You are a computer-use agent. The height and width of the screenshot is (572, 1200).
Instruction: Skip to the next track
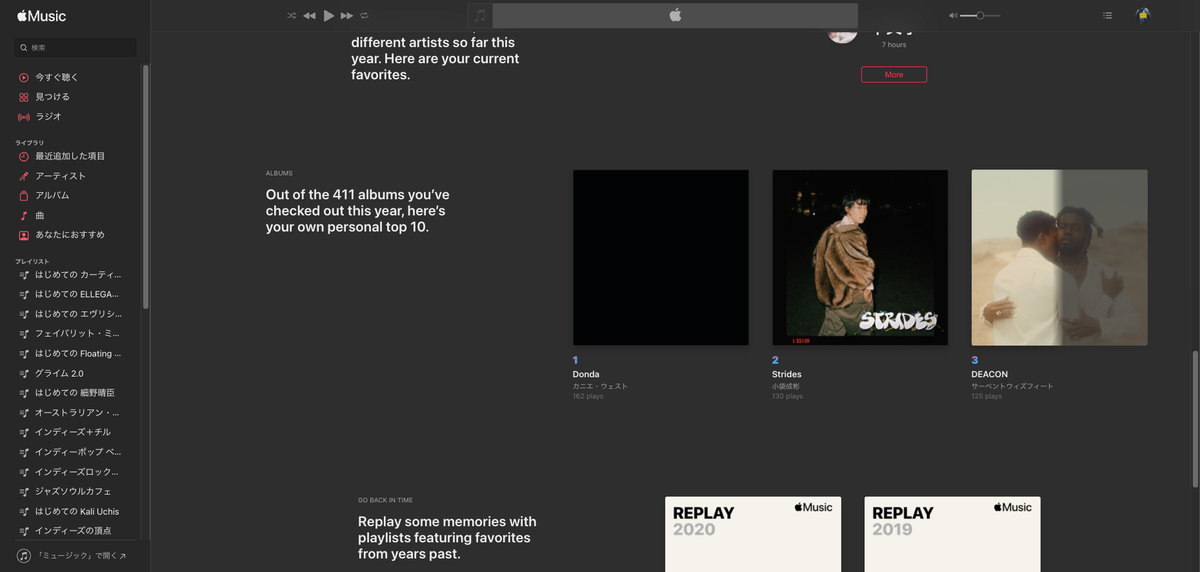(x=347, y=16)
